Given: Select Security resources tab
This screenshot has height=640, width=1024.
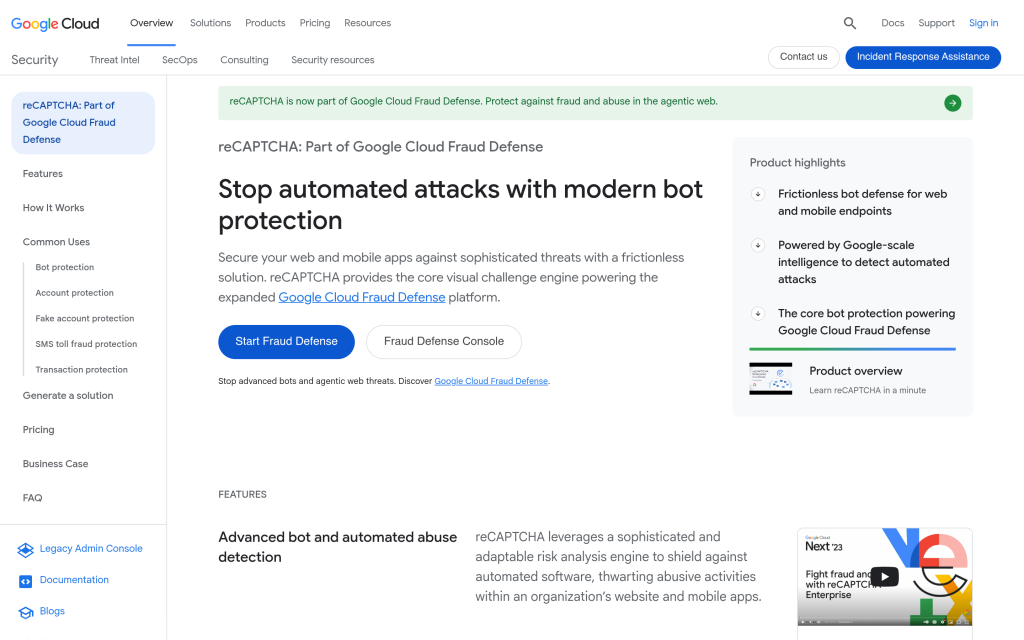Looking at the screenshot, I should coord(332,59).
